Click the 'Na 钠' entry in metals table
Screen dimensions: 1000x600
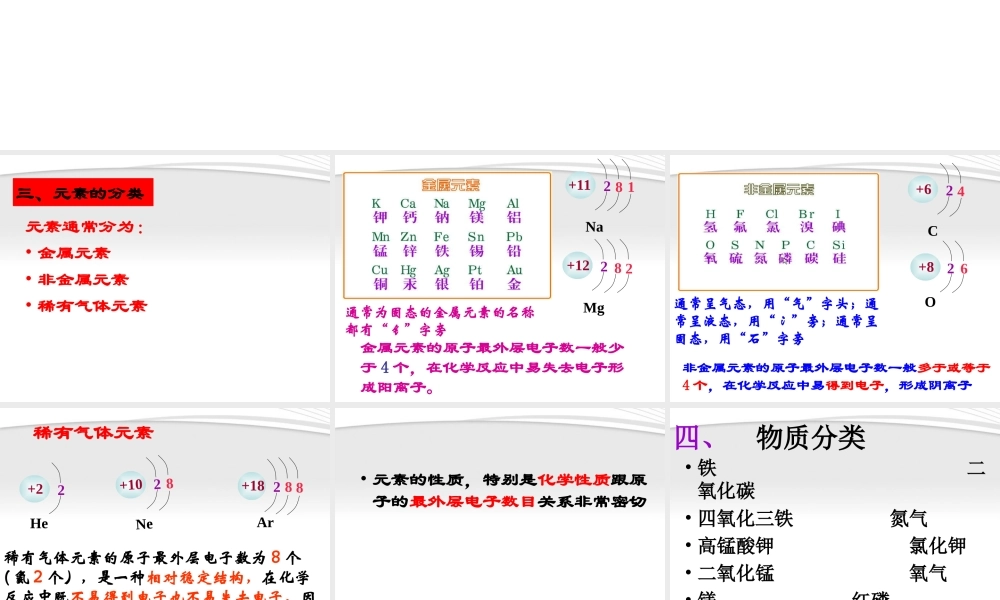pyautogui.click(x=441, y=210)
